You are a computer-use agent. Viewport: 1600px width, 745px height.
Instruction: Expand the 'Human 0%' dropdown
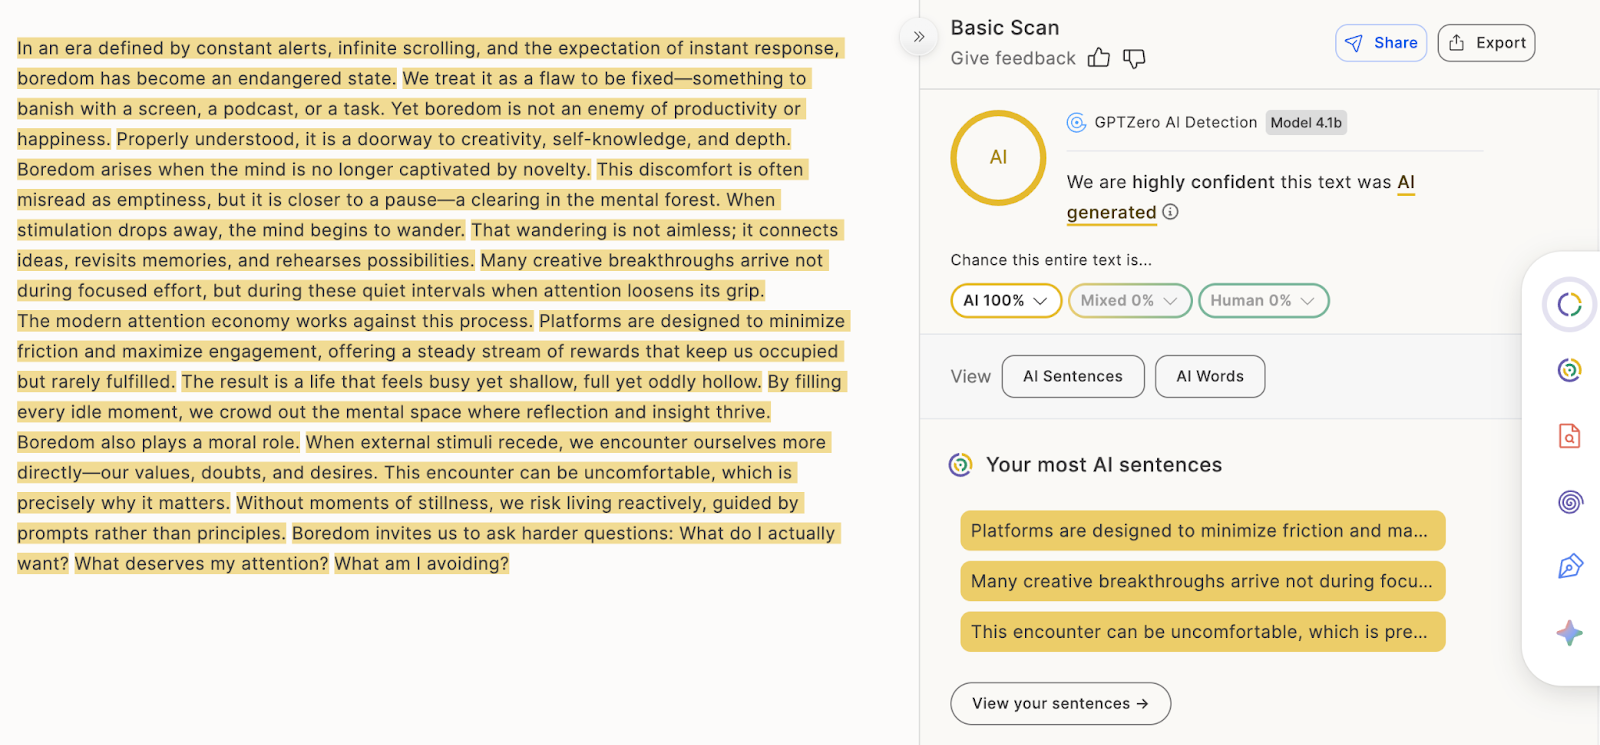1262,301
